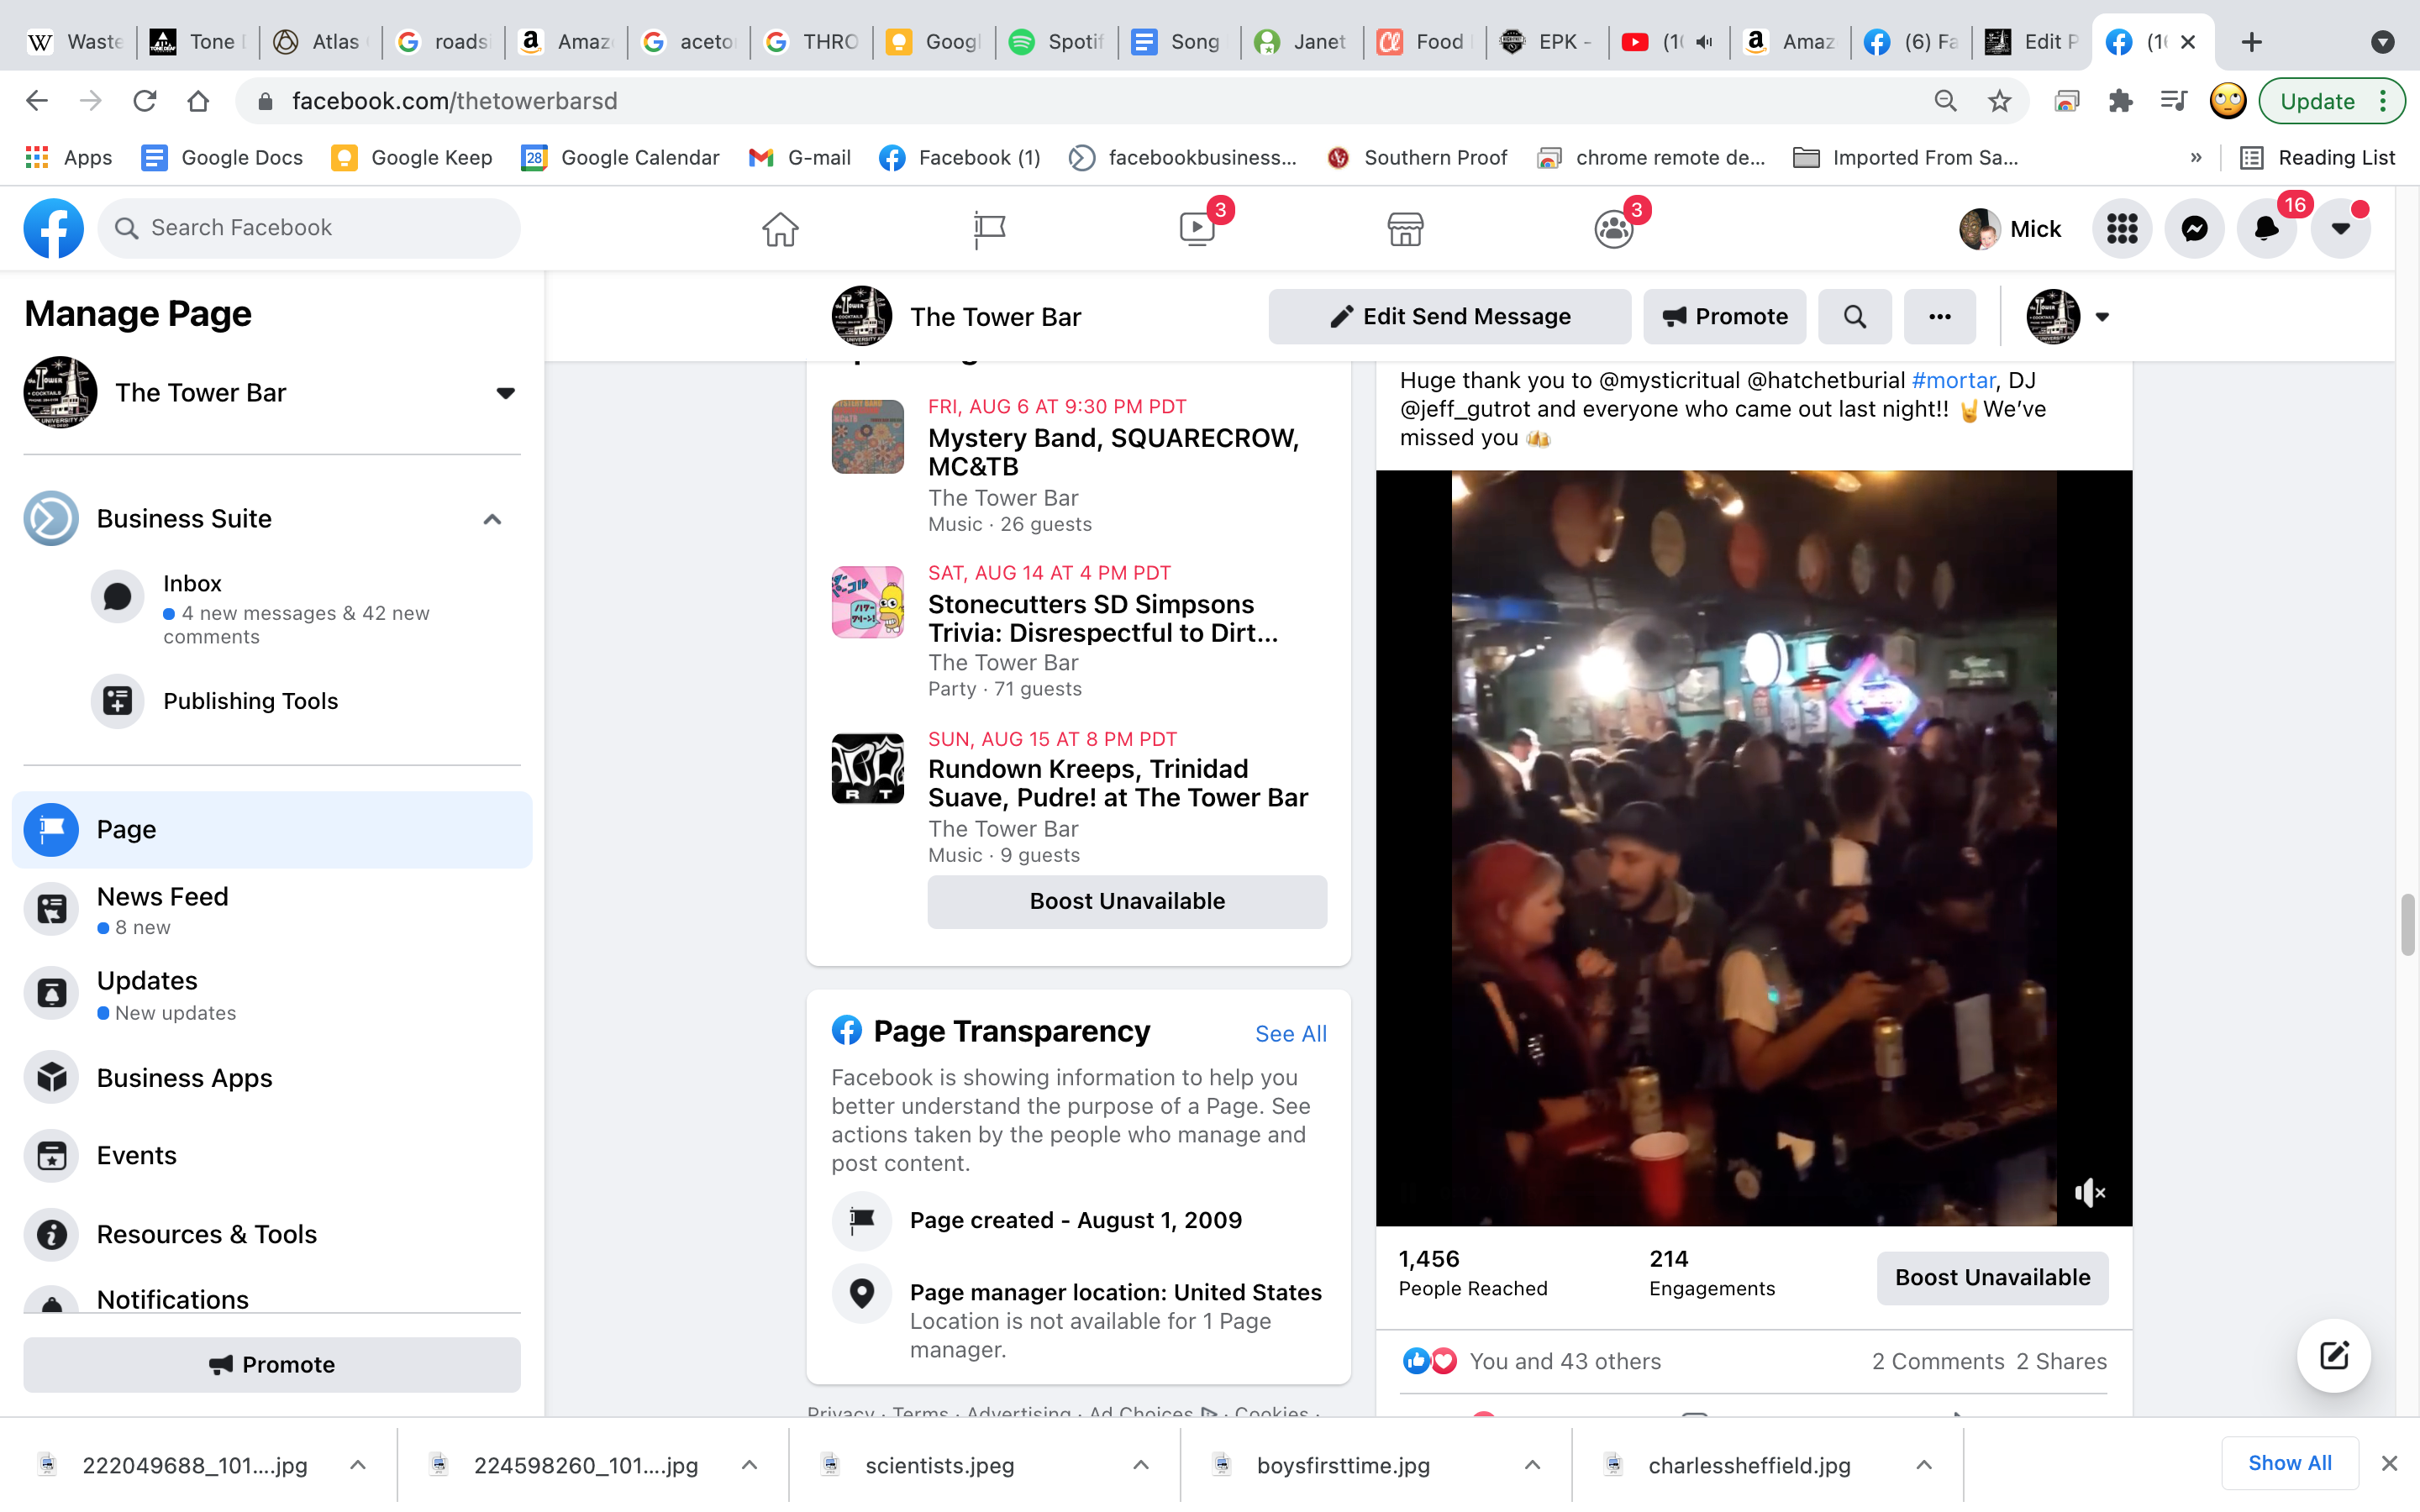This screenshot has height=1512, width=2420.
Task: Open the notifications bell showing 16
Action: coord(2267,229)
